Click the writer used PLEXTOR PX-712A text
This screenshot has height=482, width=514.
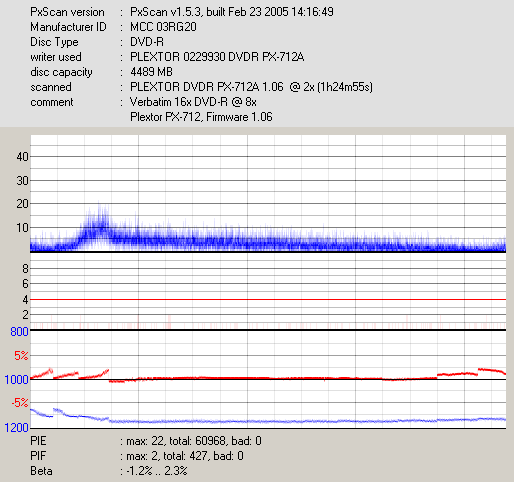click(x=217, y=57)
